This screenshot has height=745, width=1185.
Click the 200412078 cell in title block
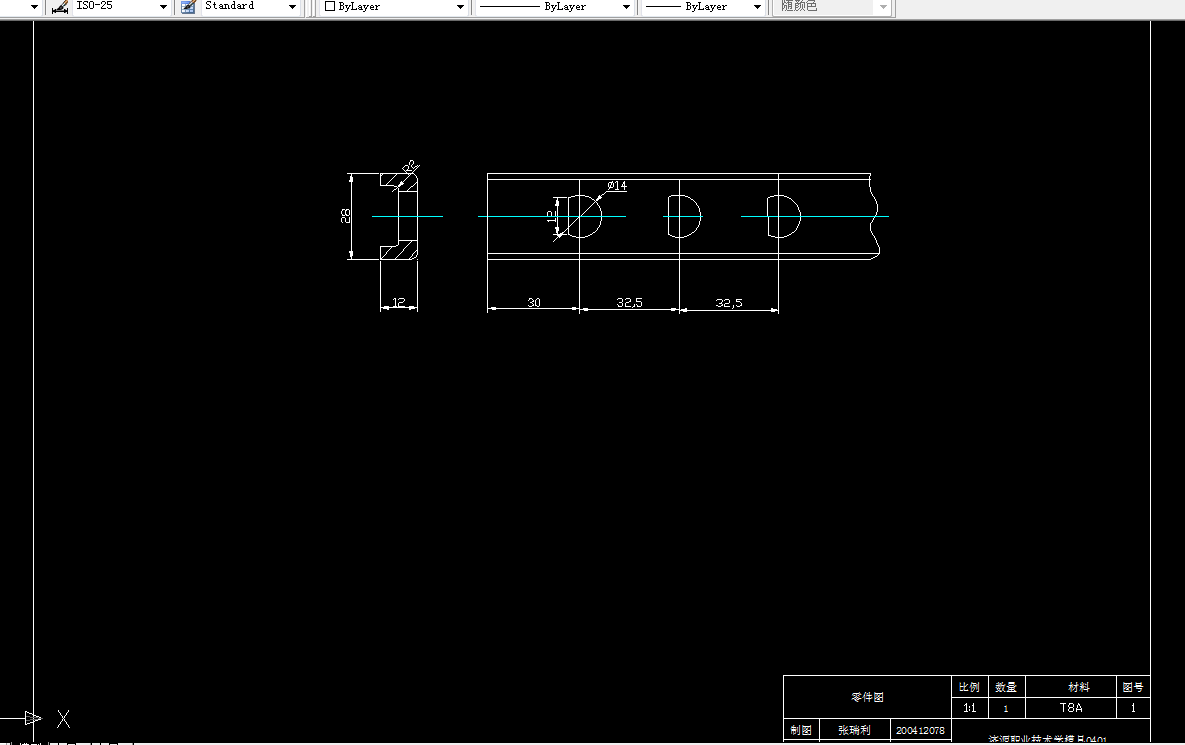(x=920, y=730)
